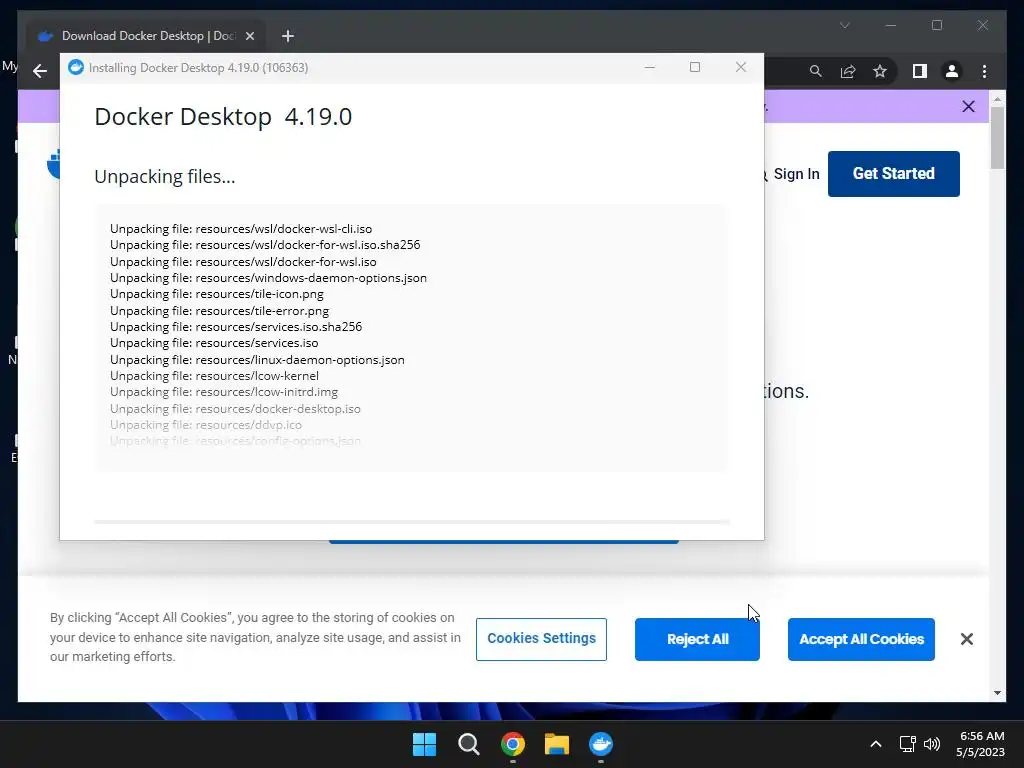Click the Docker Desktop 4.19.0 heading
The height and width of the screenshot is (768, 1024).
pyautogui.click(x=223, y=117)
